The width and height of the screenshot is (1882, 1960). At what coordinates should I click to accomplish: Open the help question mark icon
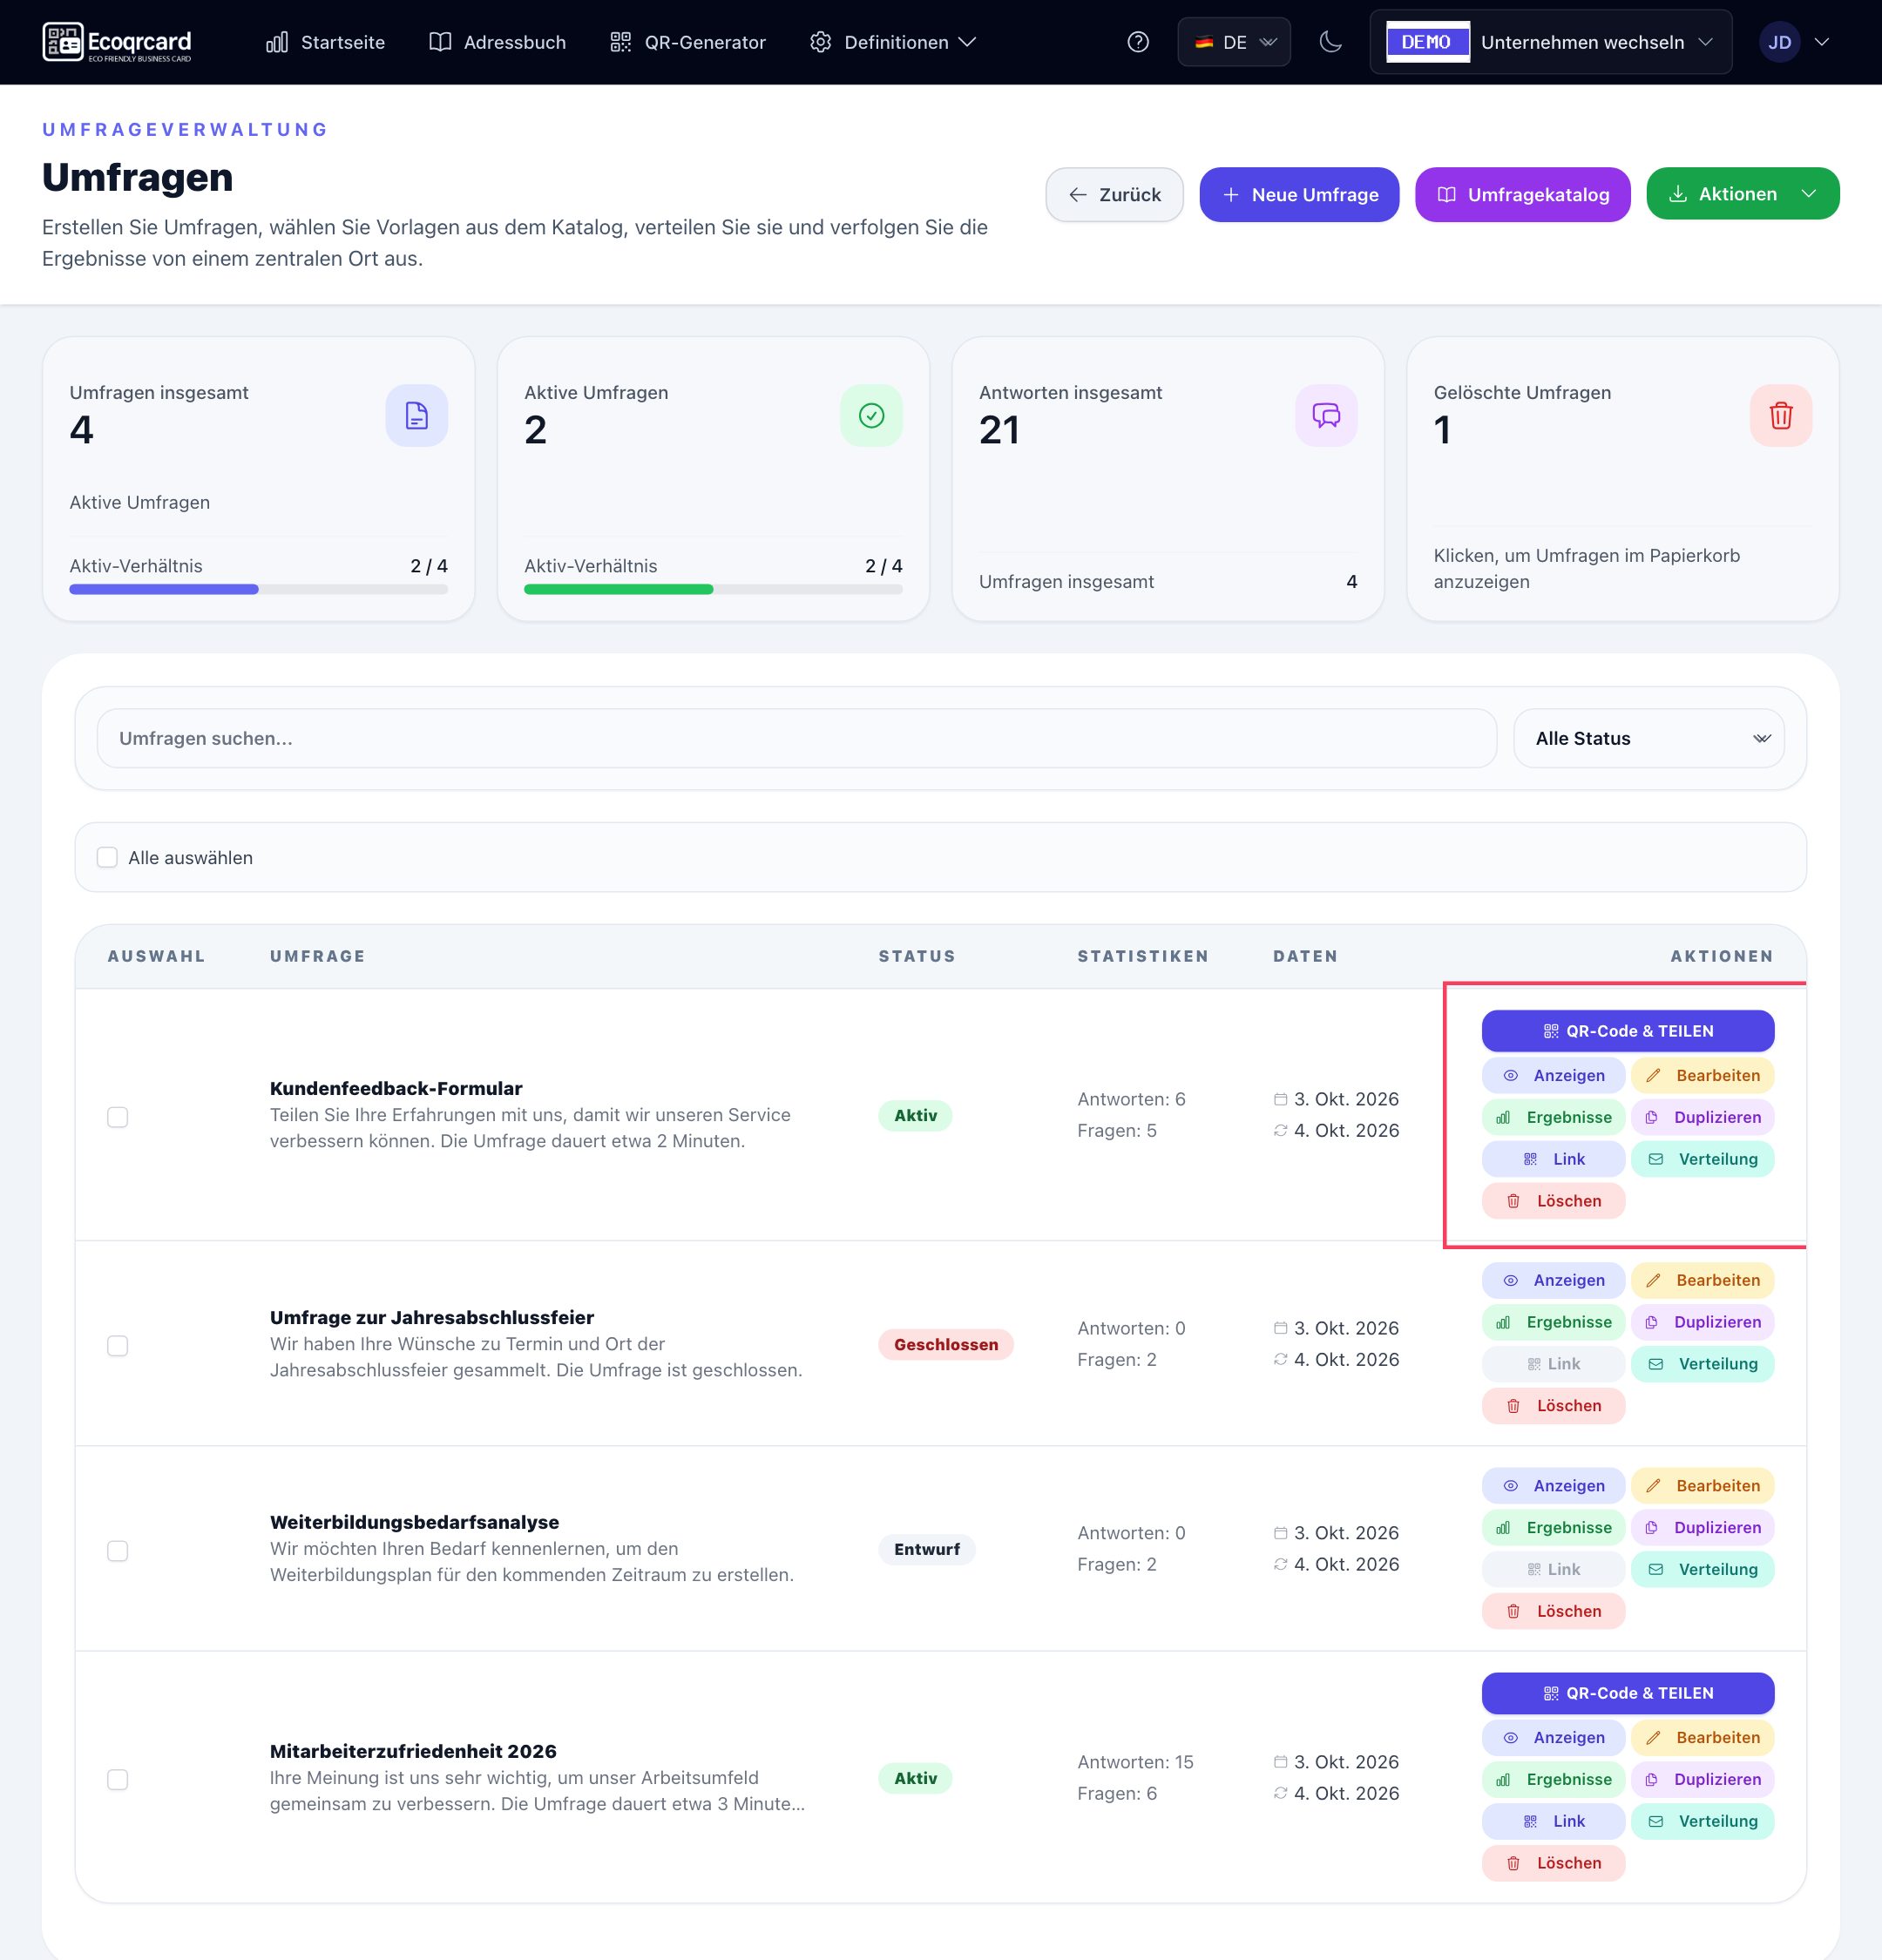coord(1137,42)
